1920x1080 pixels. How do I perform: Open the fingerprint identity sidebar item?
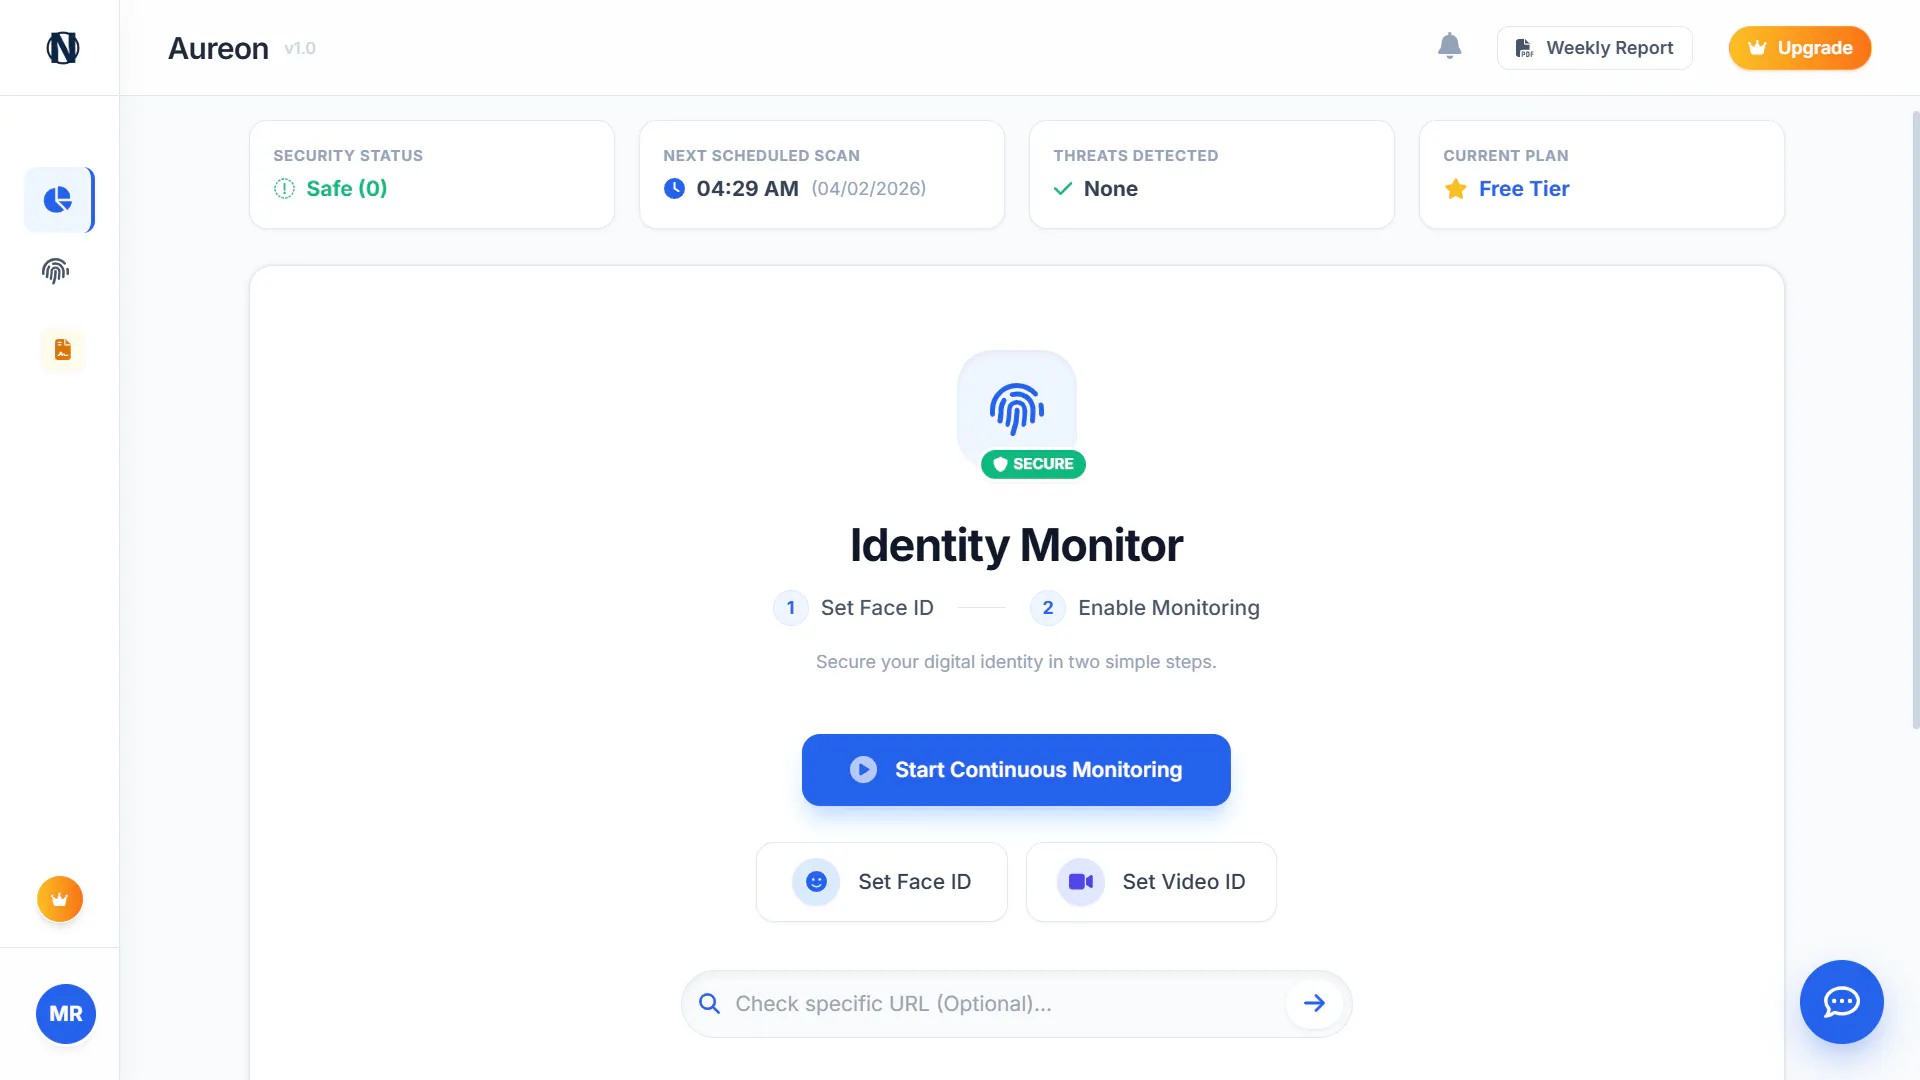(x=56, y=271)
